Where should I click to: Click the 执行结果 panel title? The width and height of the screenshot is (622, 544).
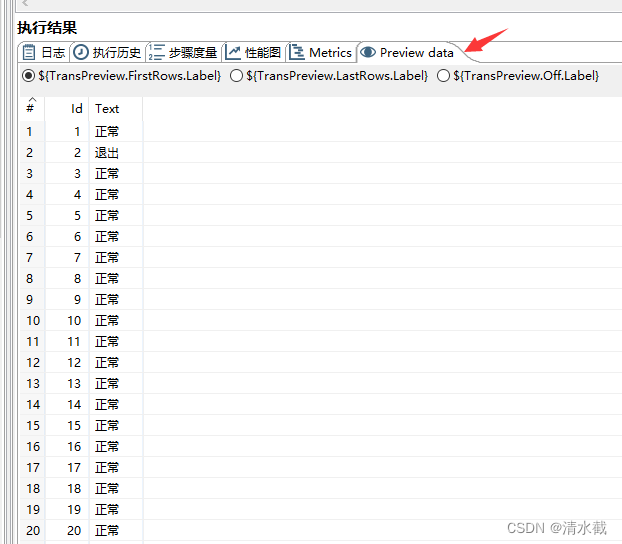(x=47, y=28)
